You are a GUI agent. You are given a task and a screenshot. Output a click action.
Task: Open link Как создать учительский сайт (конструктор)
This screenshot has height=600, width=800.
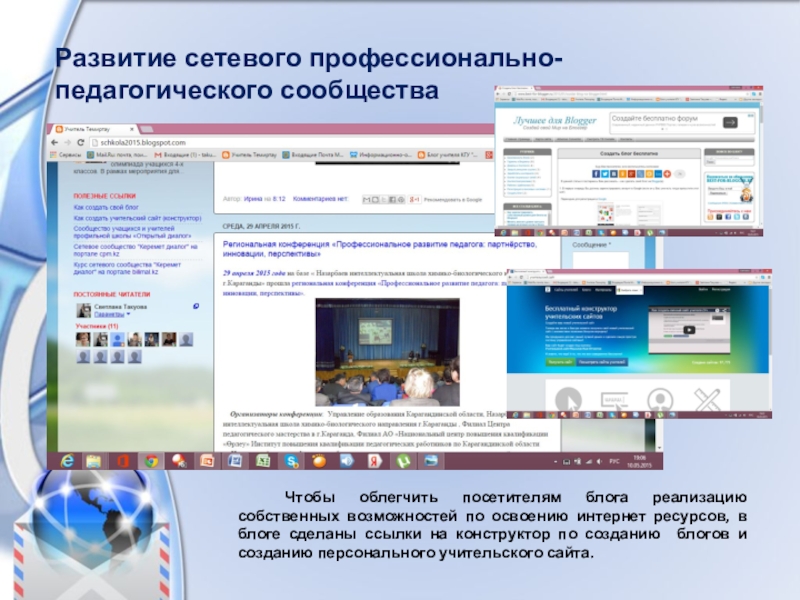click(x=137, y=218)
